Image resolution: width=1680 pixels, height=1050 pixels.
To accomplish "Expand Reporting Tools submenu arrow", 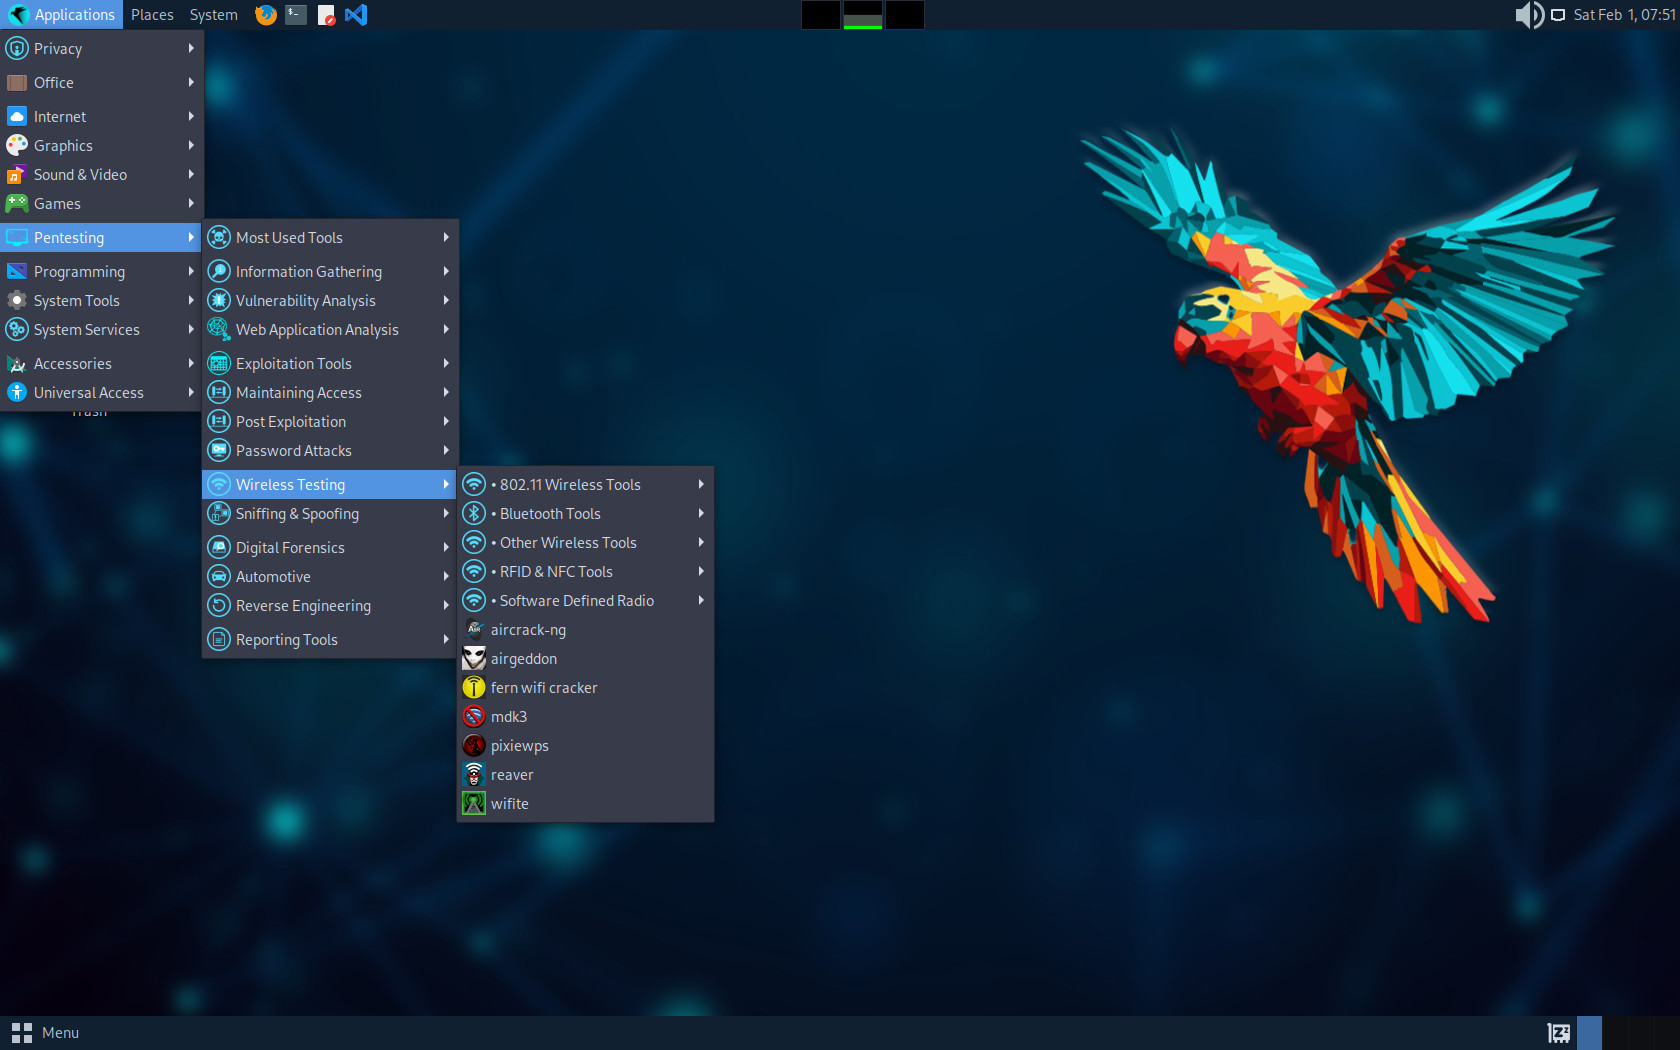I will pyautogui.click(x=446, y=640).
